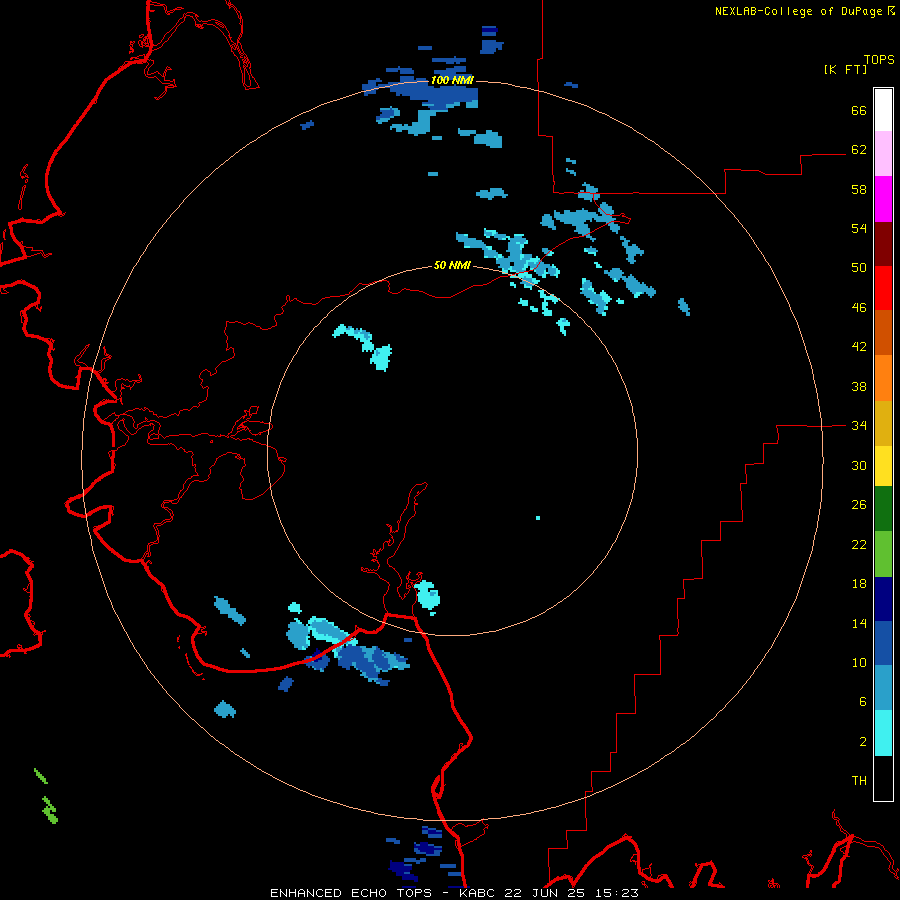This screenshot has width=900, height=900.
Task: Click the dark orange legend segment
Action: (x=883, y=333)
